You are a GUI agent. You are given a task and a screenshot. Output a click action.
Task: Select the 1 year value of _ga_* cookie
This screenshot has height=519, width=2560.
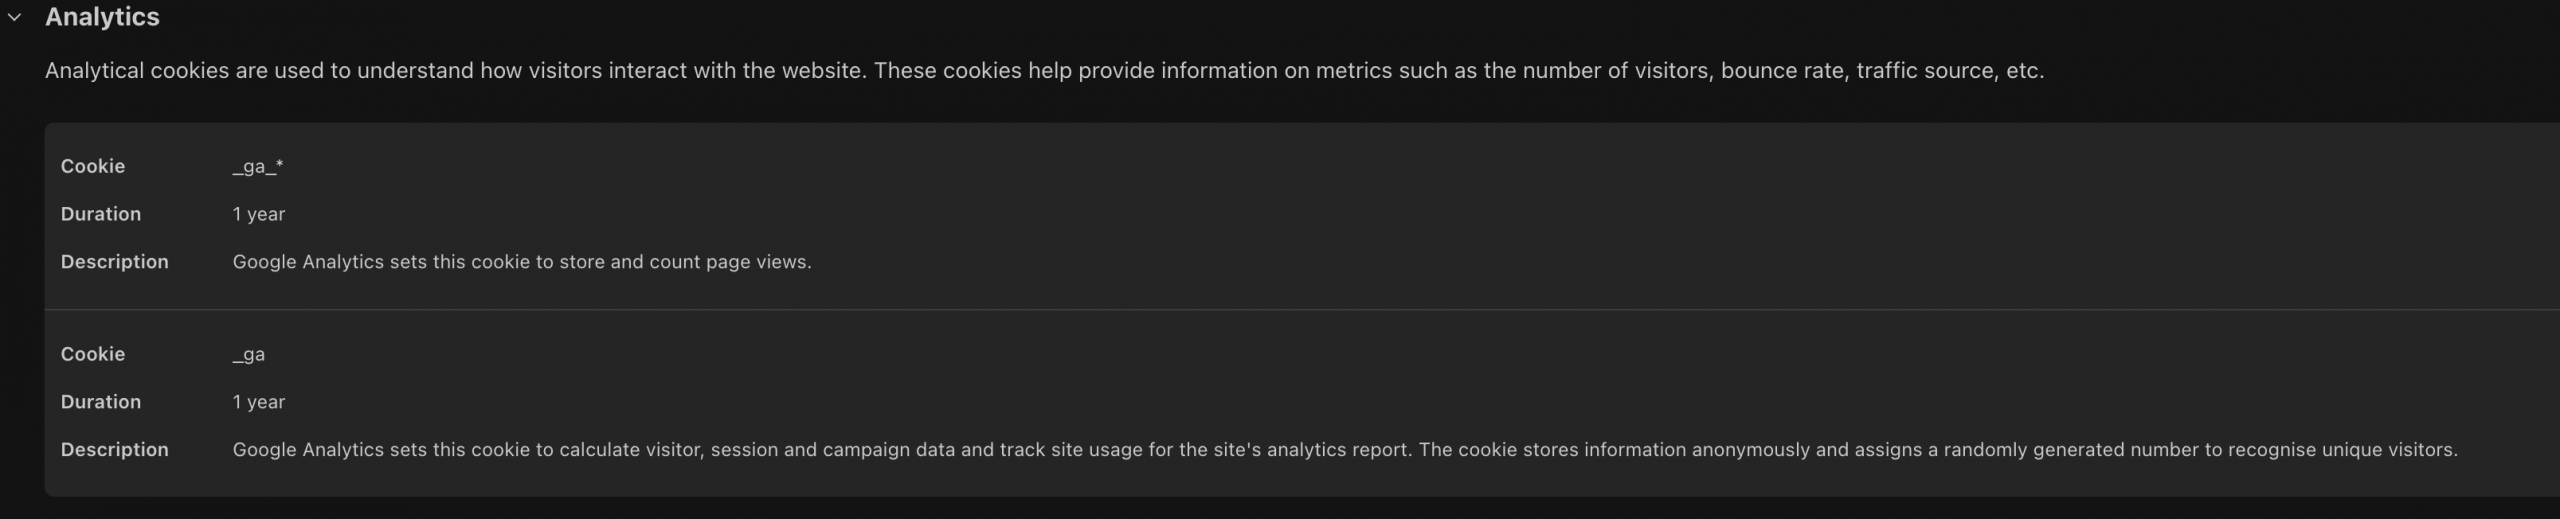click(259, 214)
